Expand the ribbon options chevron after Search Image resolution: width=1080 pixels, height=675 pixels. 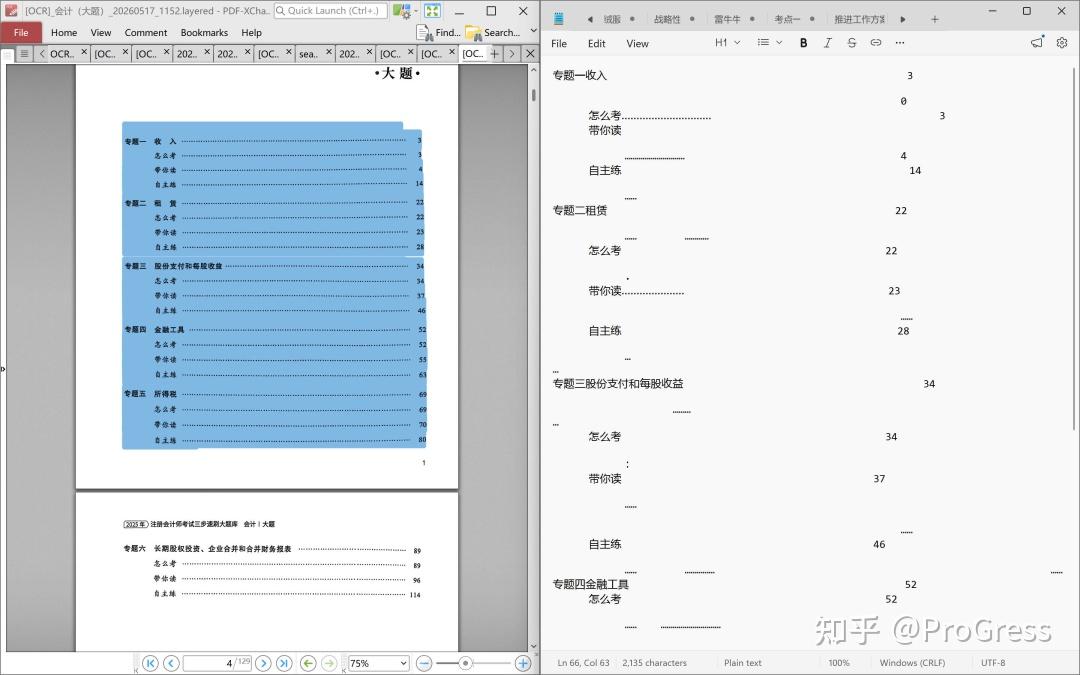[x=533, y=31]
